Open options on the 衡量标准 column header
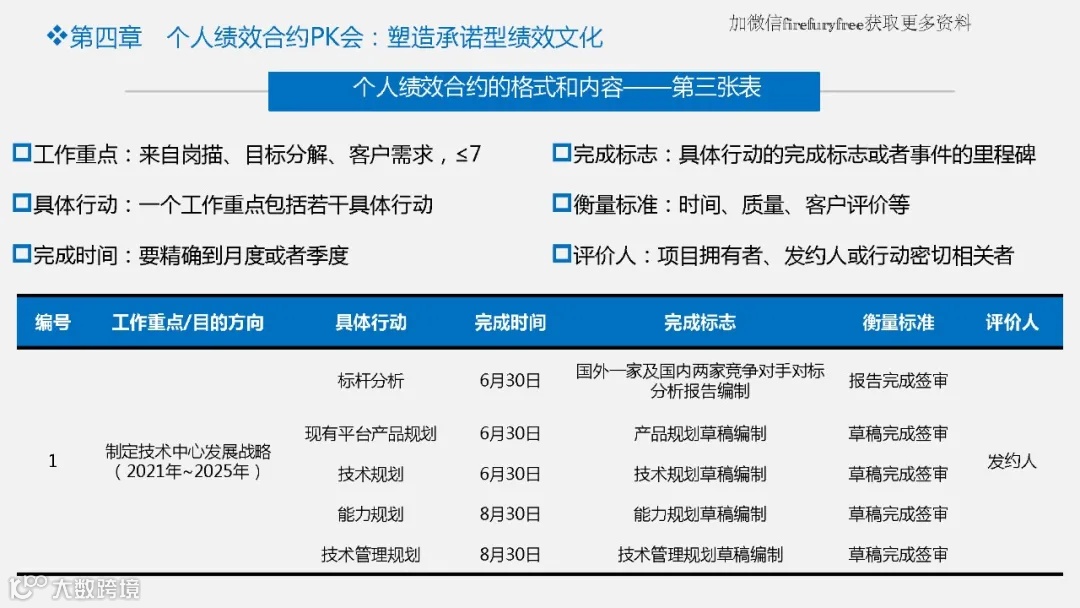The image size is (1080, 608). (x=896, y=322)
